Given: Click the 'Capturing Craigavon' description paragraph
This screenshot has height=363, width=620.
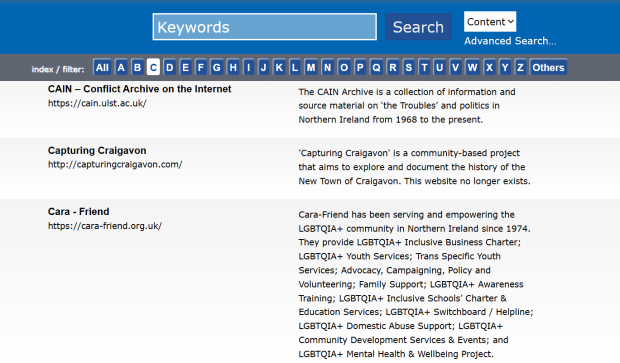Looking at the screenshot, I should pyautogui.click(x=414, y=167).
